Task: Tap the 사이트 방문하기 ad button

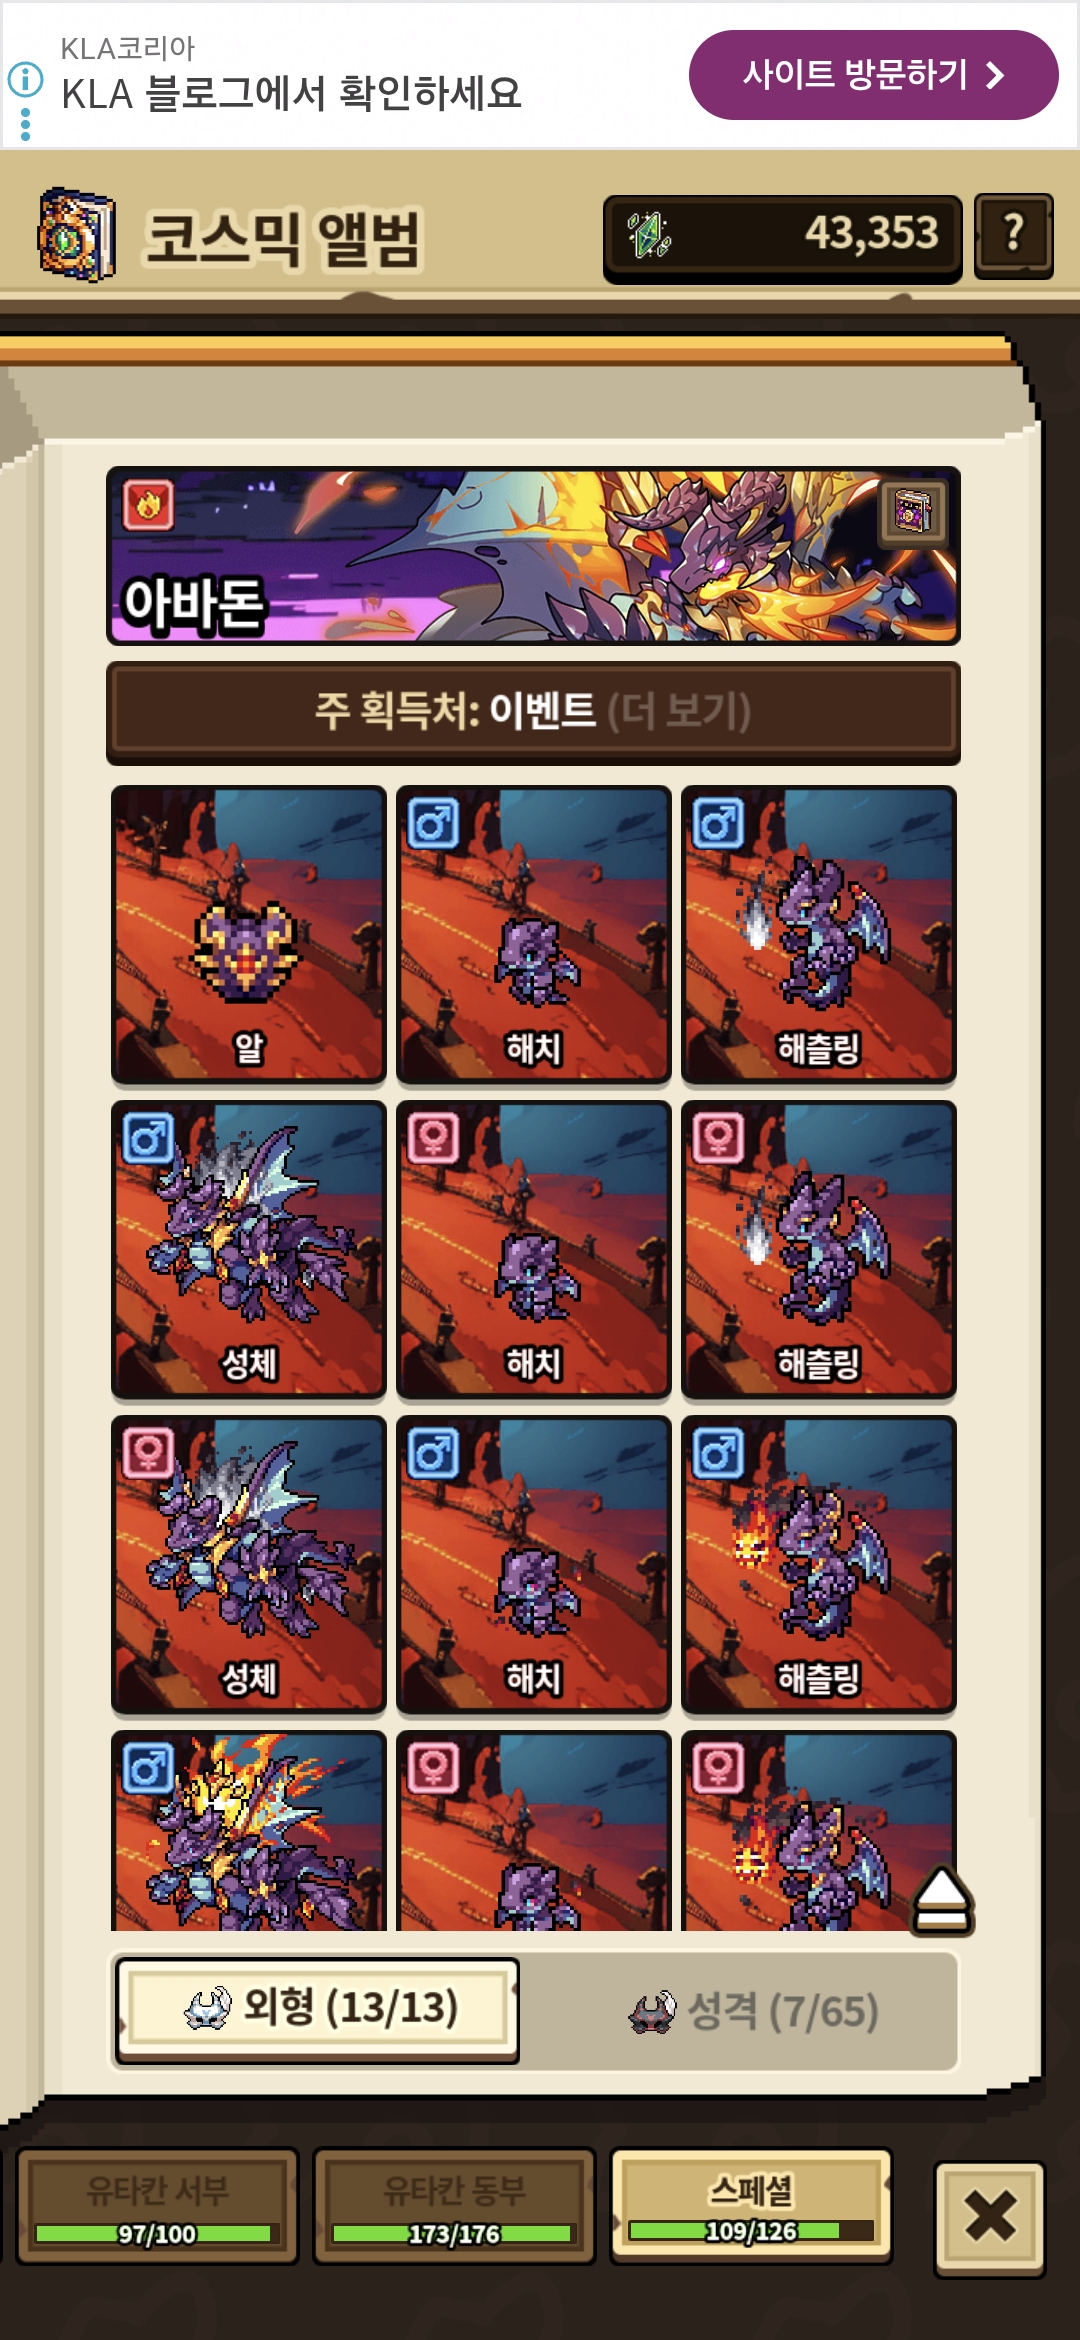Action: (x=873, y=75)
